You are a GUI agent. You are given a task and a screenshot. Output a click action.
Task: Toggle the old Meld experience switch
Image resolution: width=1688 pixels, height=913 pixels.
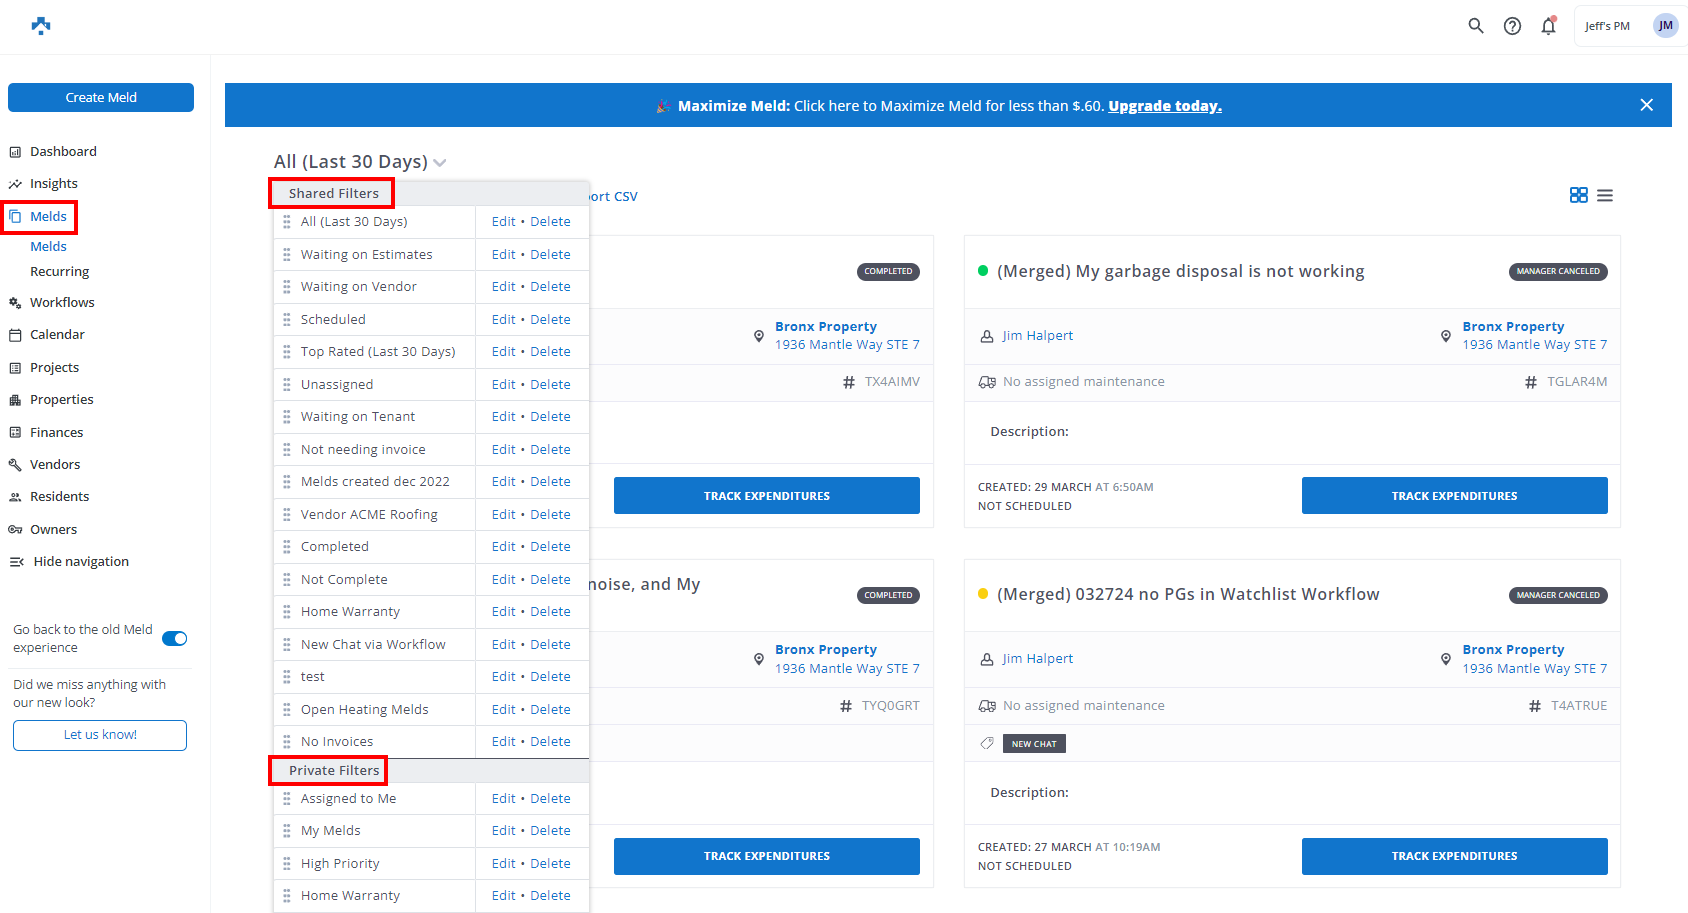tap(175, 639)
